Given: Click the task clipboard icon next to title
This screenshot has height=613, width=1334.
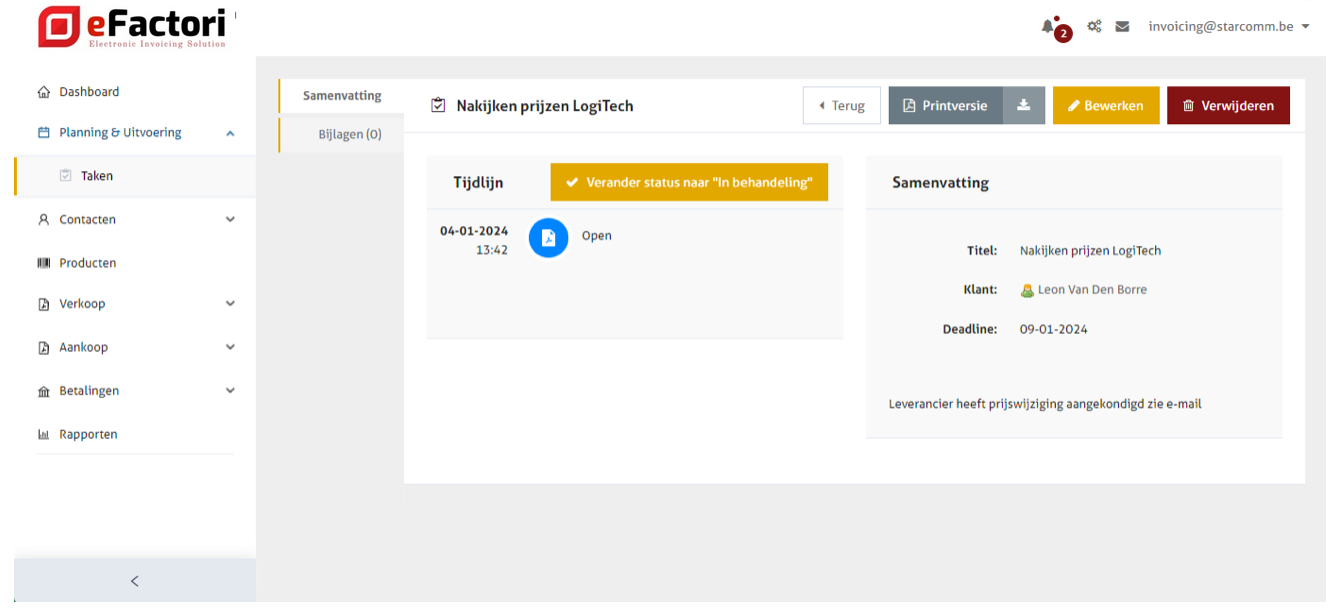Looking at the screenshot, I should (438, 106).
